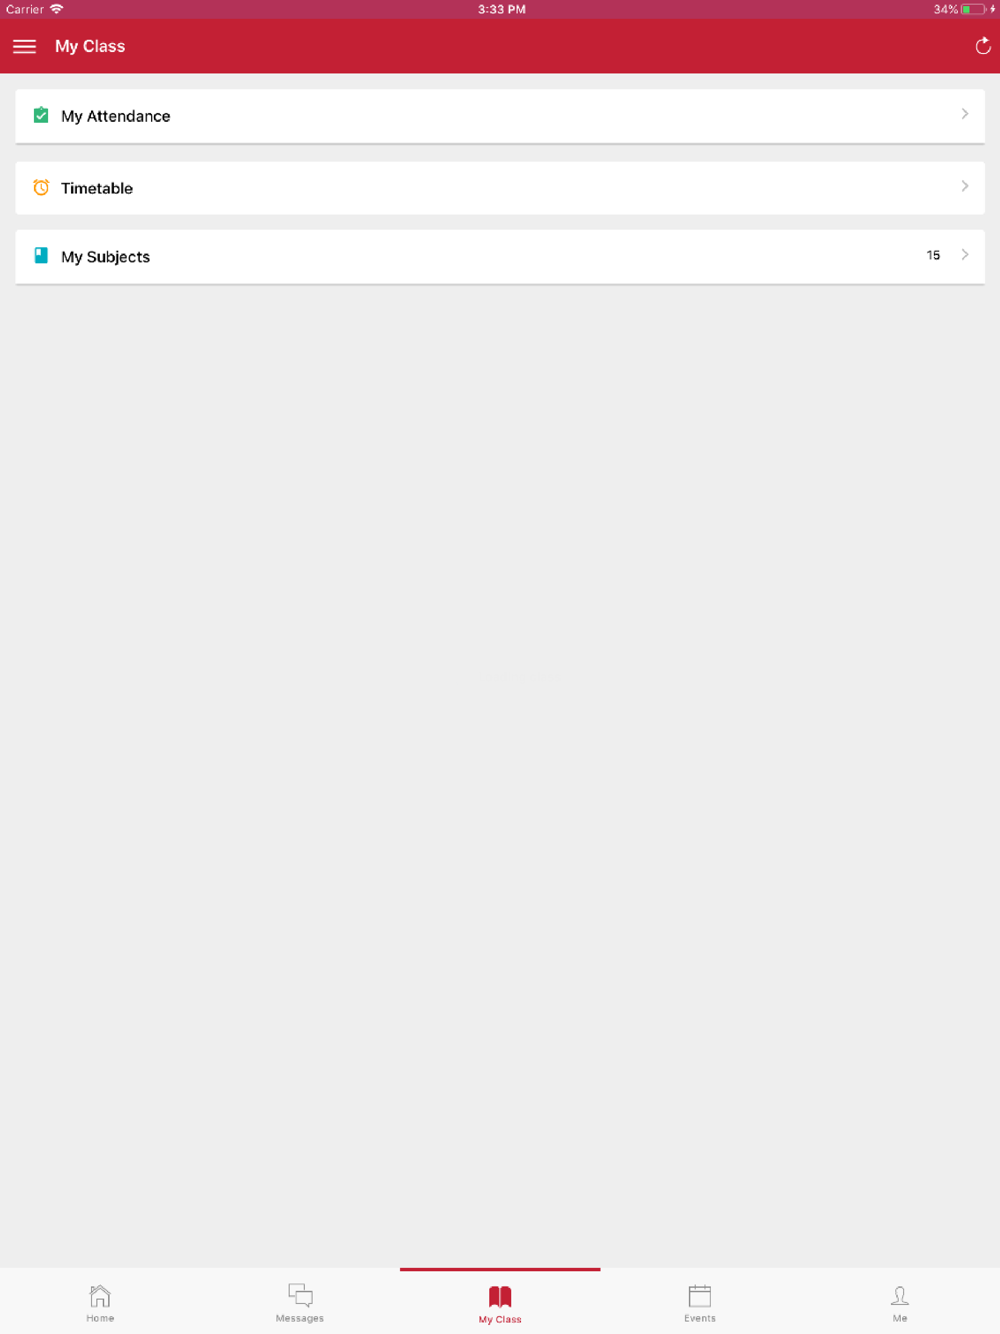Viewport: 1000px width, 1334px height.
Task: Open the My Subjects row
Action: [500, 257]
